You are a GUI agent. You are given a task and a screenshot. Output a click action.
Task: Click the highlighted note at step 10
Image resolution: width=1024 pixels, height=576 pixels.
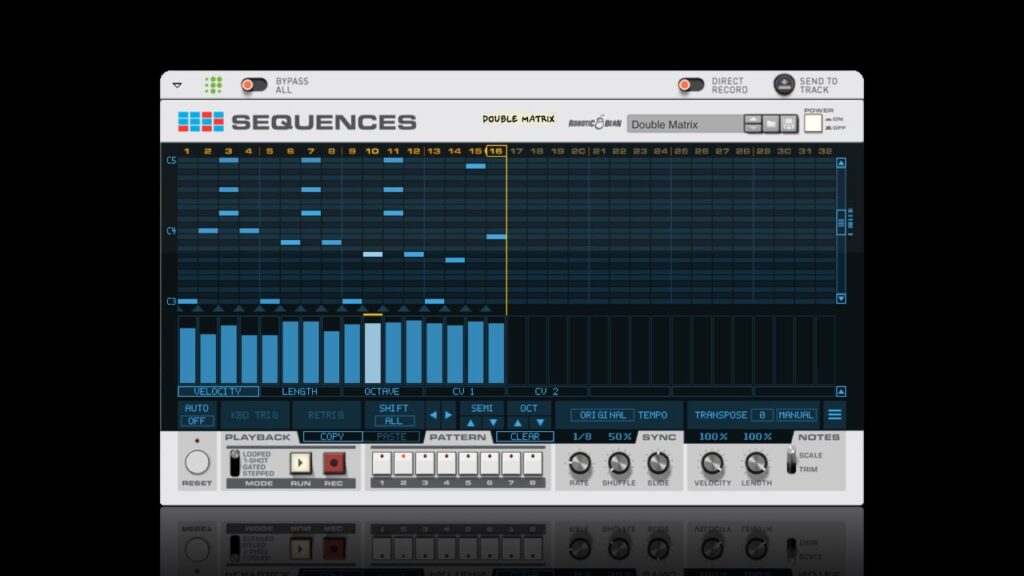point(372,254)
